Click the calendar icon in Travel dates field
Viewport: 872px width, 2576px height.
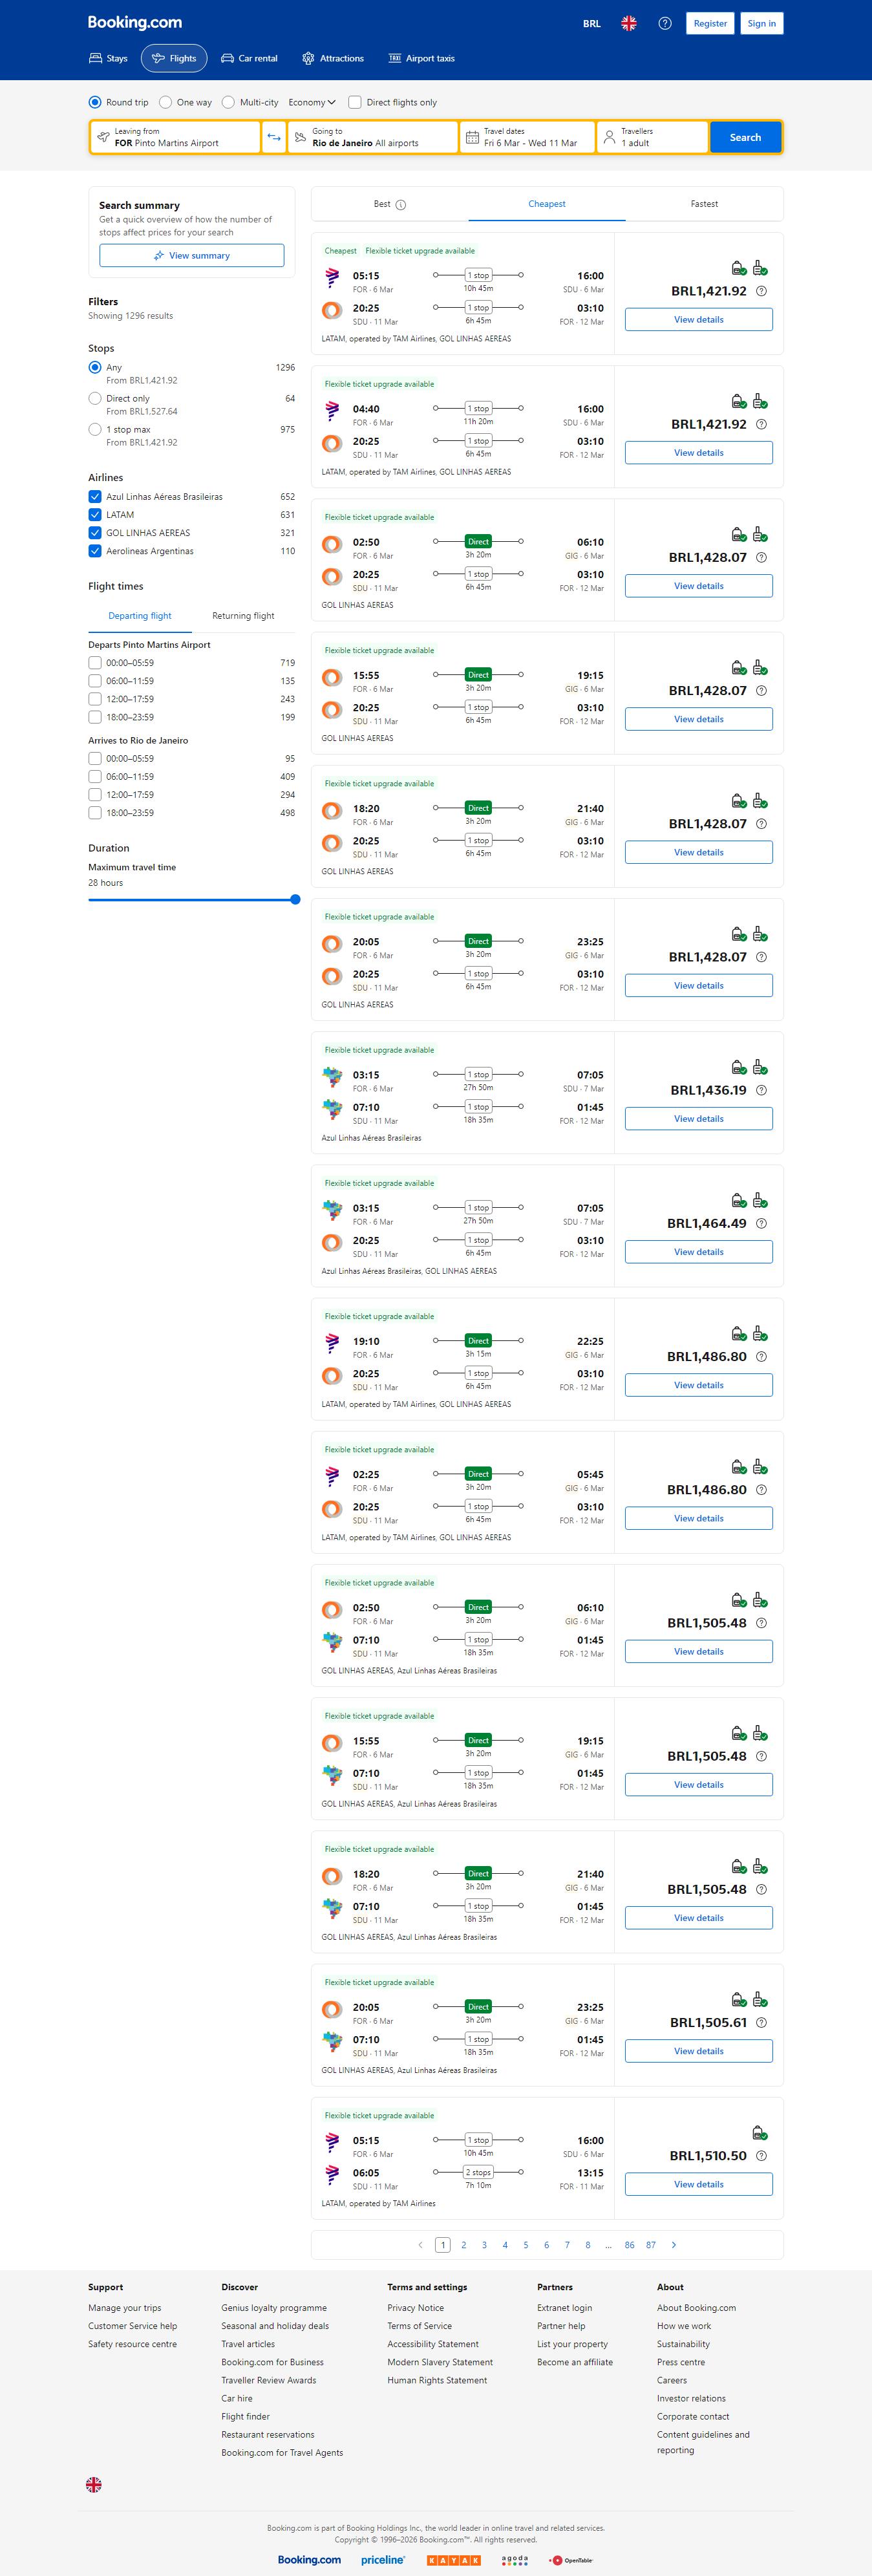tap(472, 137)
